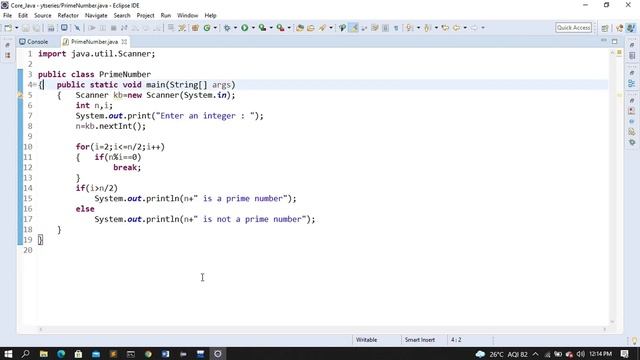640x360 pixels.
Task: Open the New file dropdown arrow
Action: click(x=16, y=28)
